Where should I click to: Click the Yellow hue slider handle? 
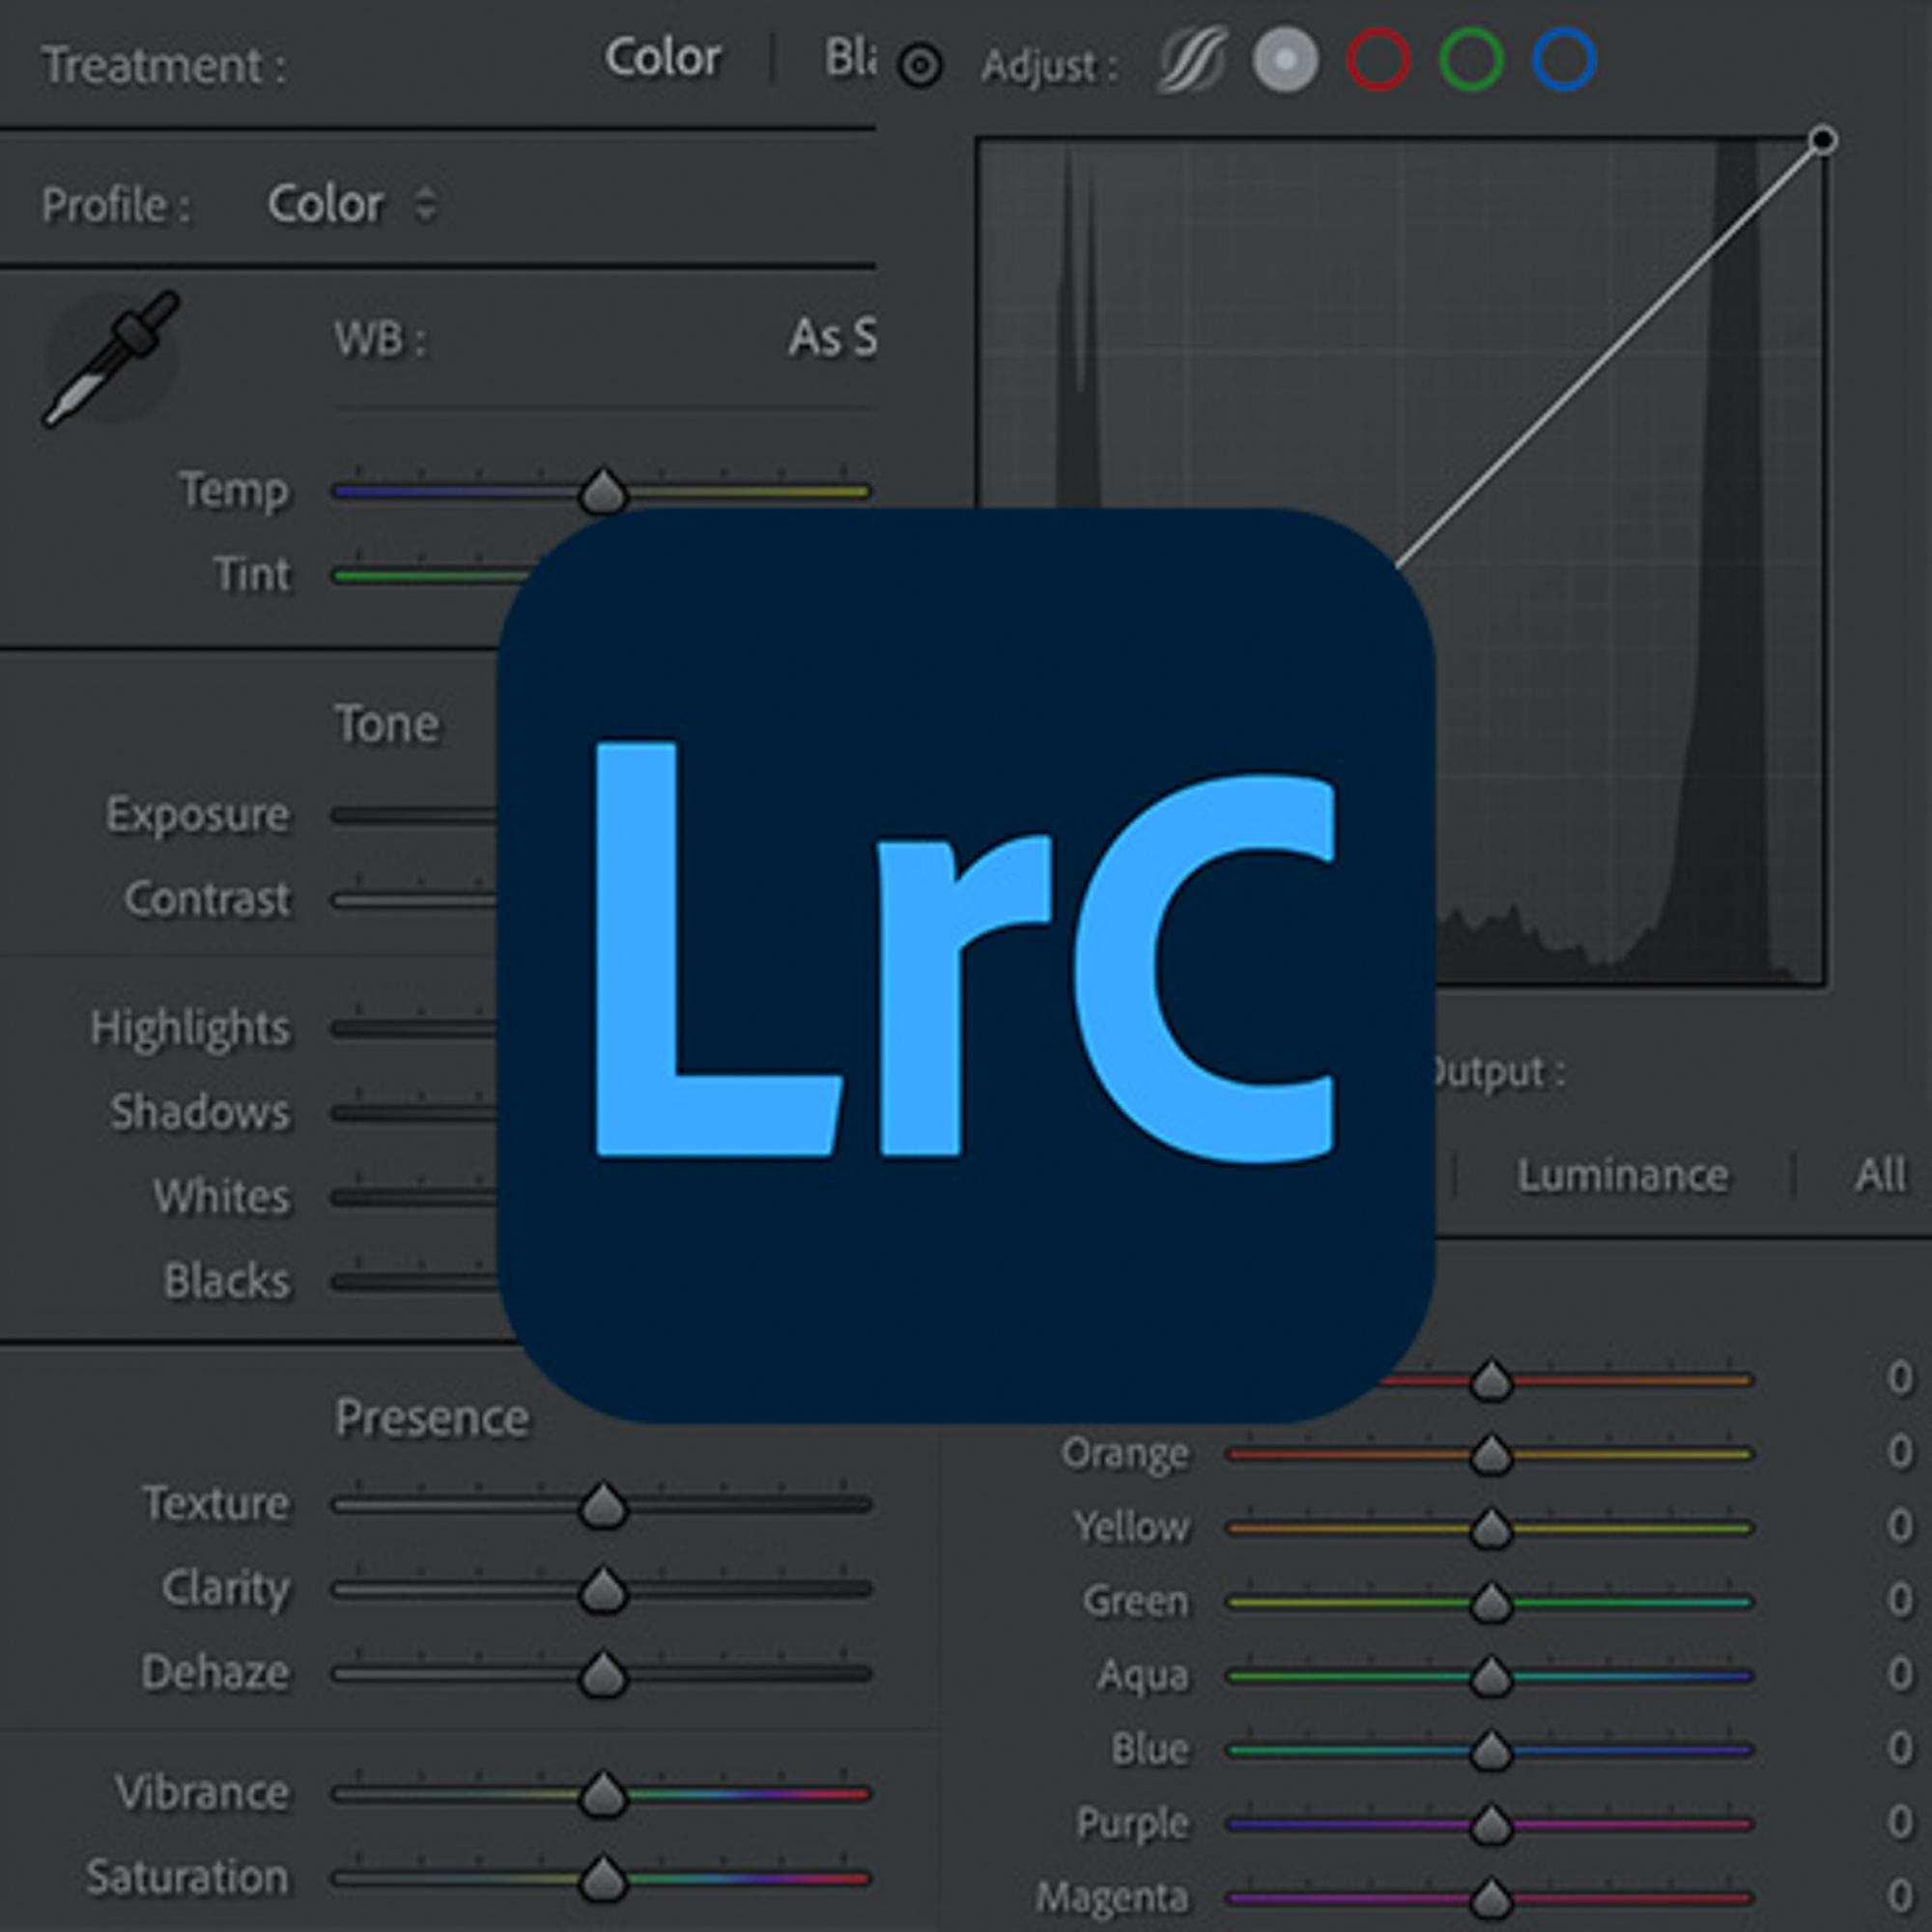[x=1491, y=1528]
